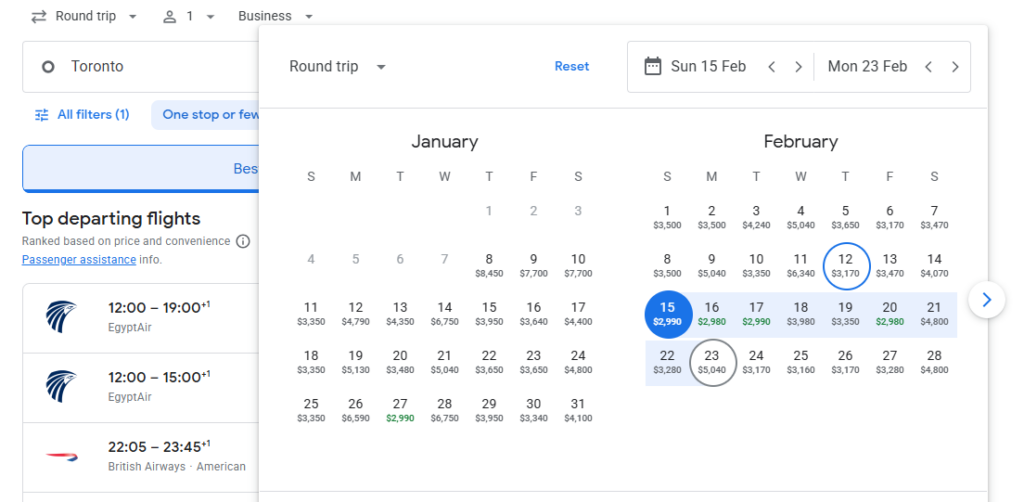Select January 31 priced $4,100
The width and height of the screenshot is (1024, 502).
point(578,410)
